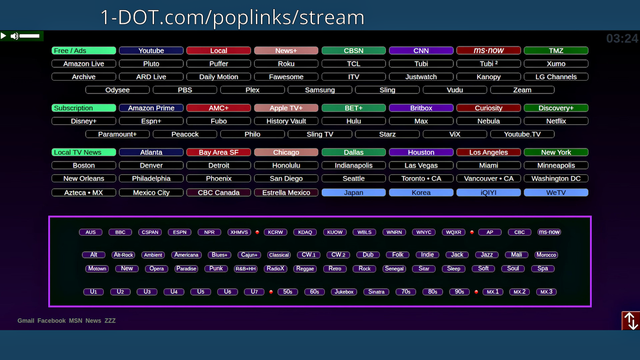Open Washington DC local news
Screen dimensions: 640x360
(556, 178)
